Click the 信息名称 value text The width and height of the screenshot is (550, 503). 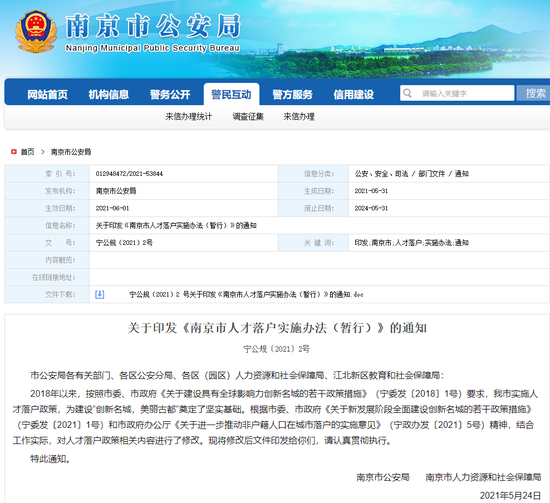pyautogui.click(x=176, y=226)
